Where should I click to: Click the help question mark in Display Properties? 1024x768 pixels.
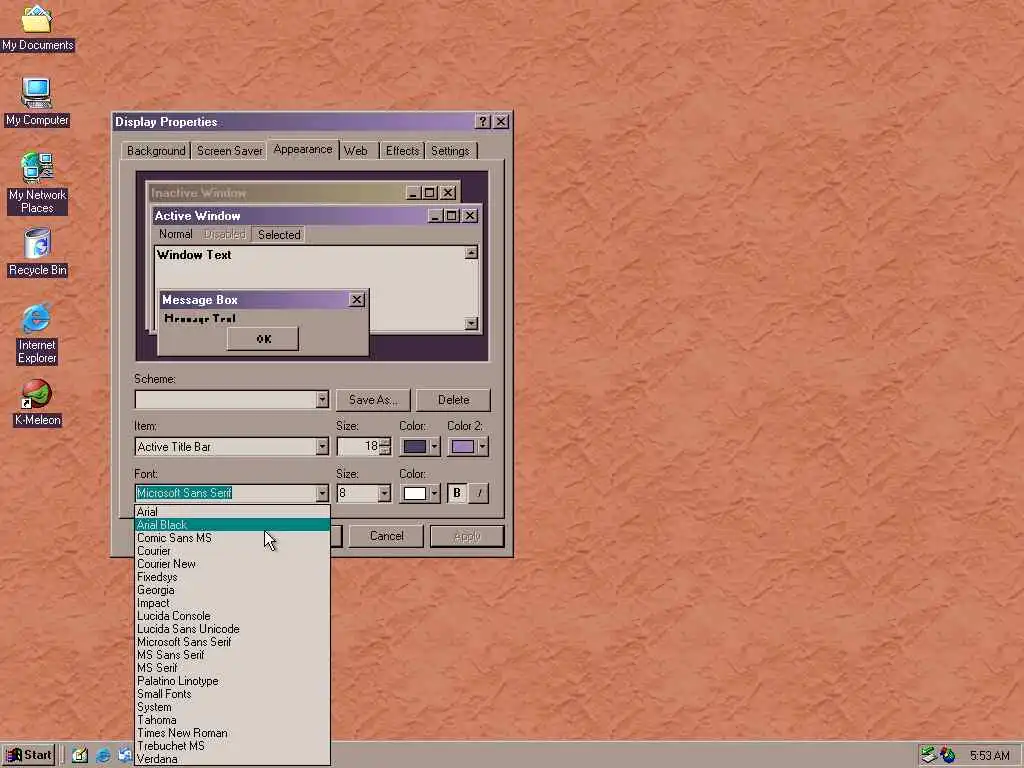(483, 121)
